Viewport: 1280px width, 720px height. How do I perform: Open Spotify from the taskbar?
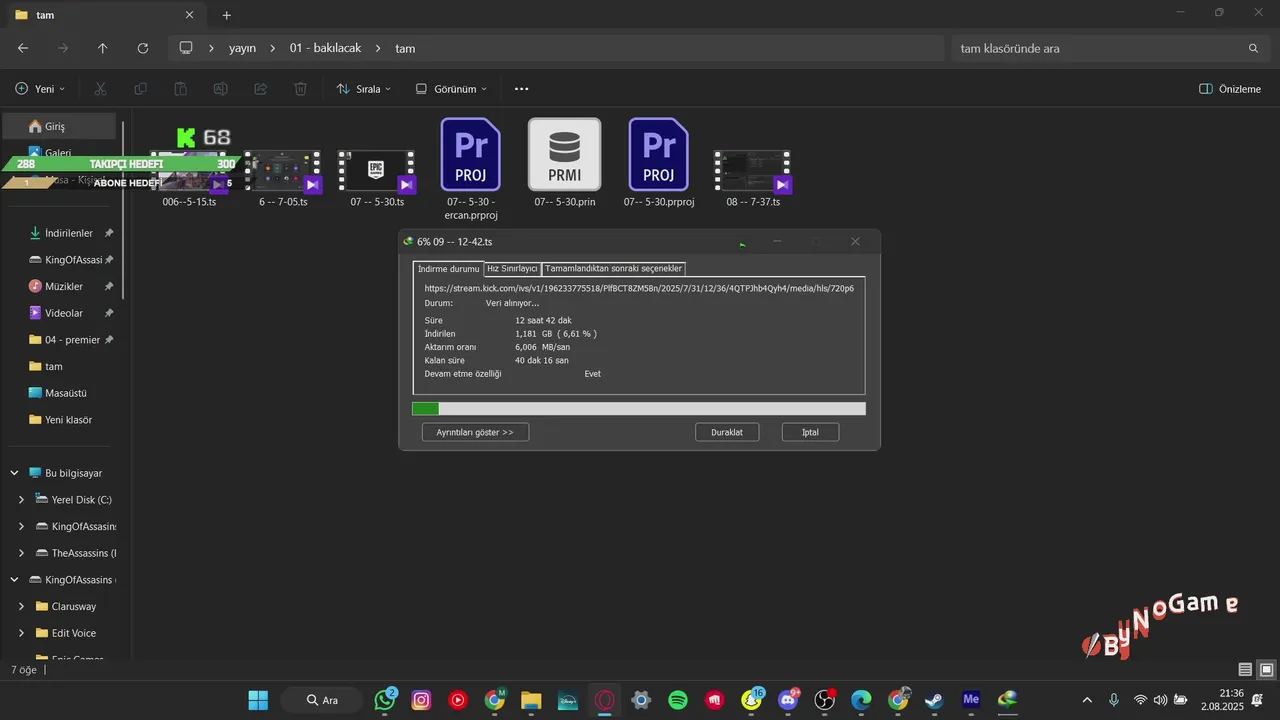click(x=677, y=700)
